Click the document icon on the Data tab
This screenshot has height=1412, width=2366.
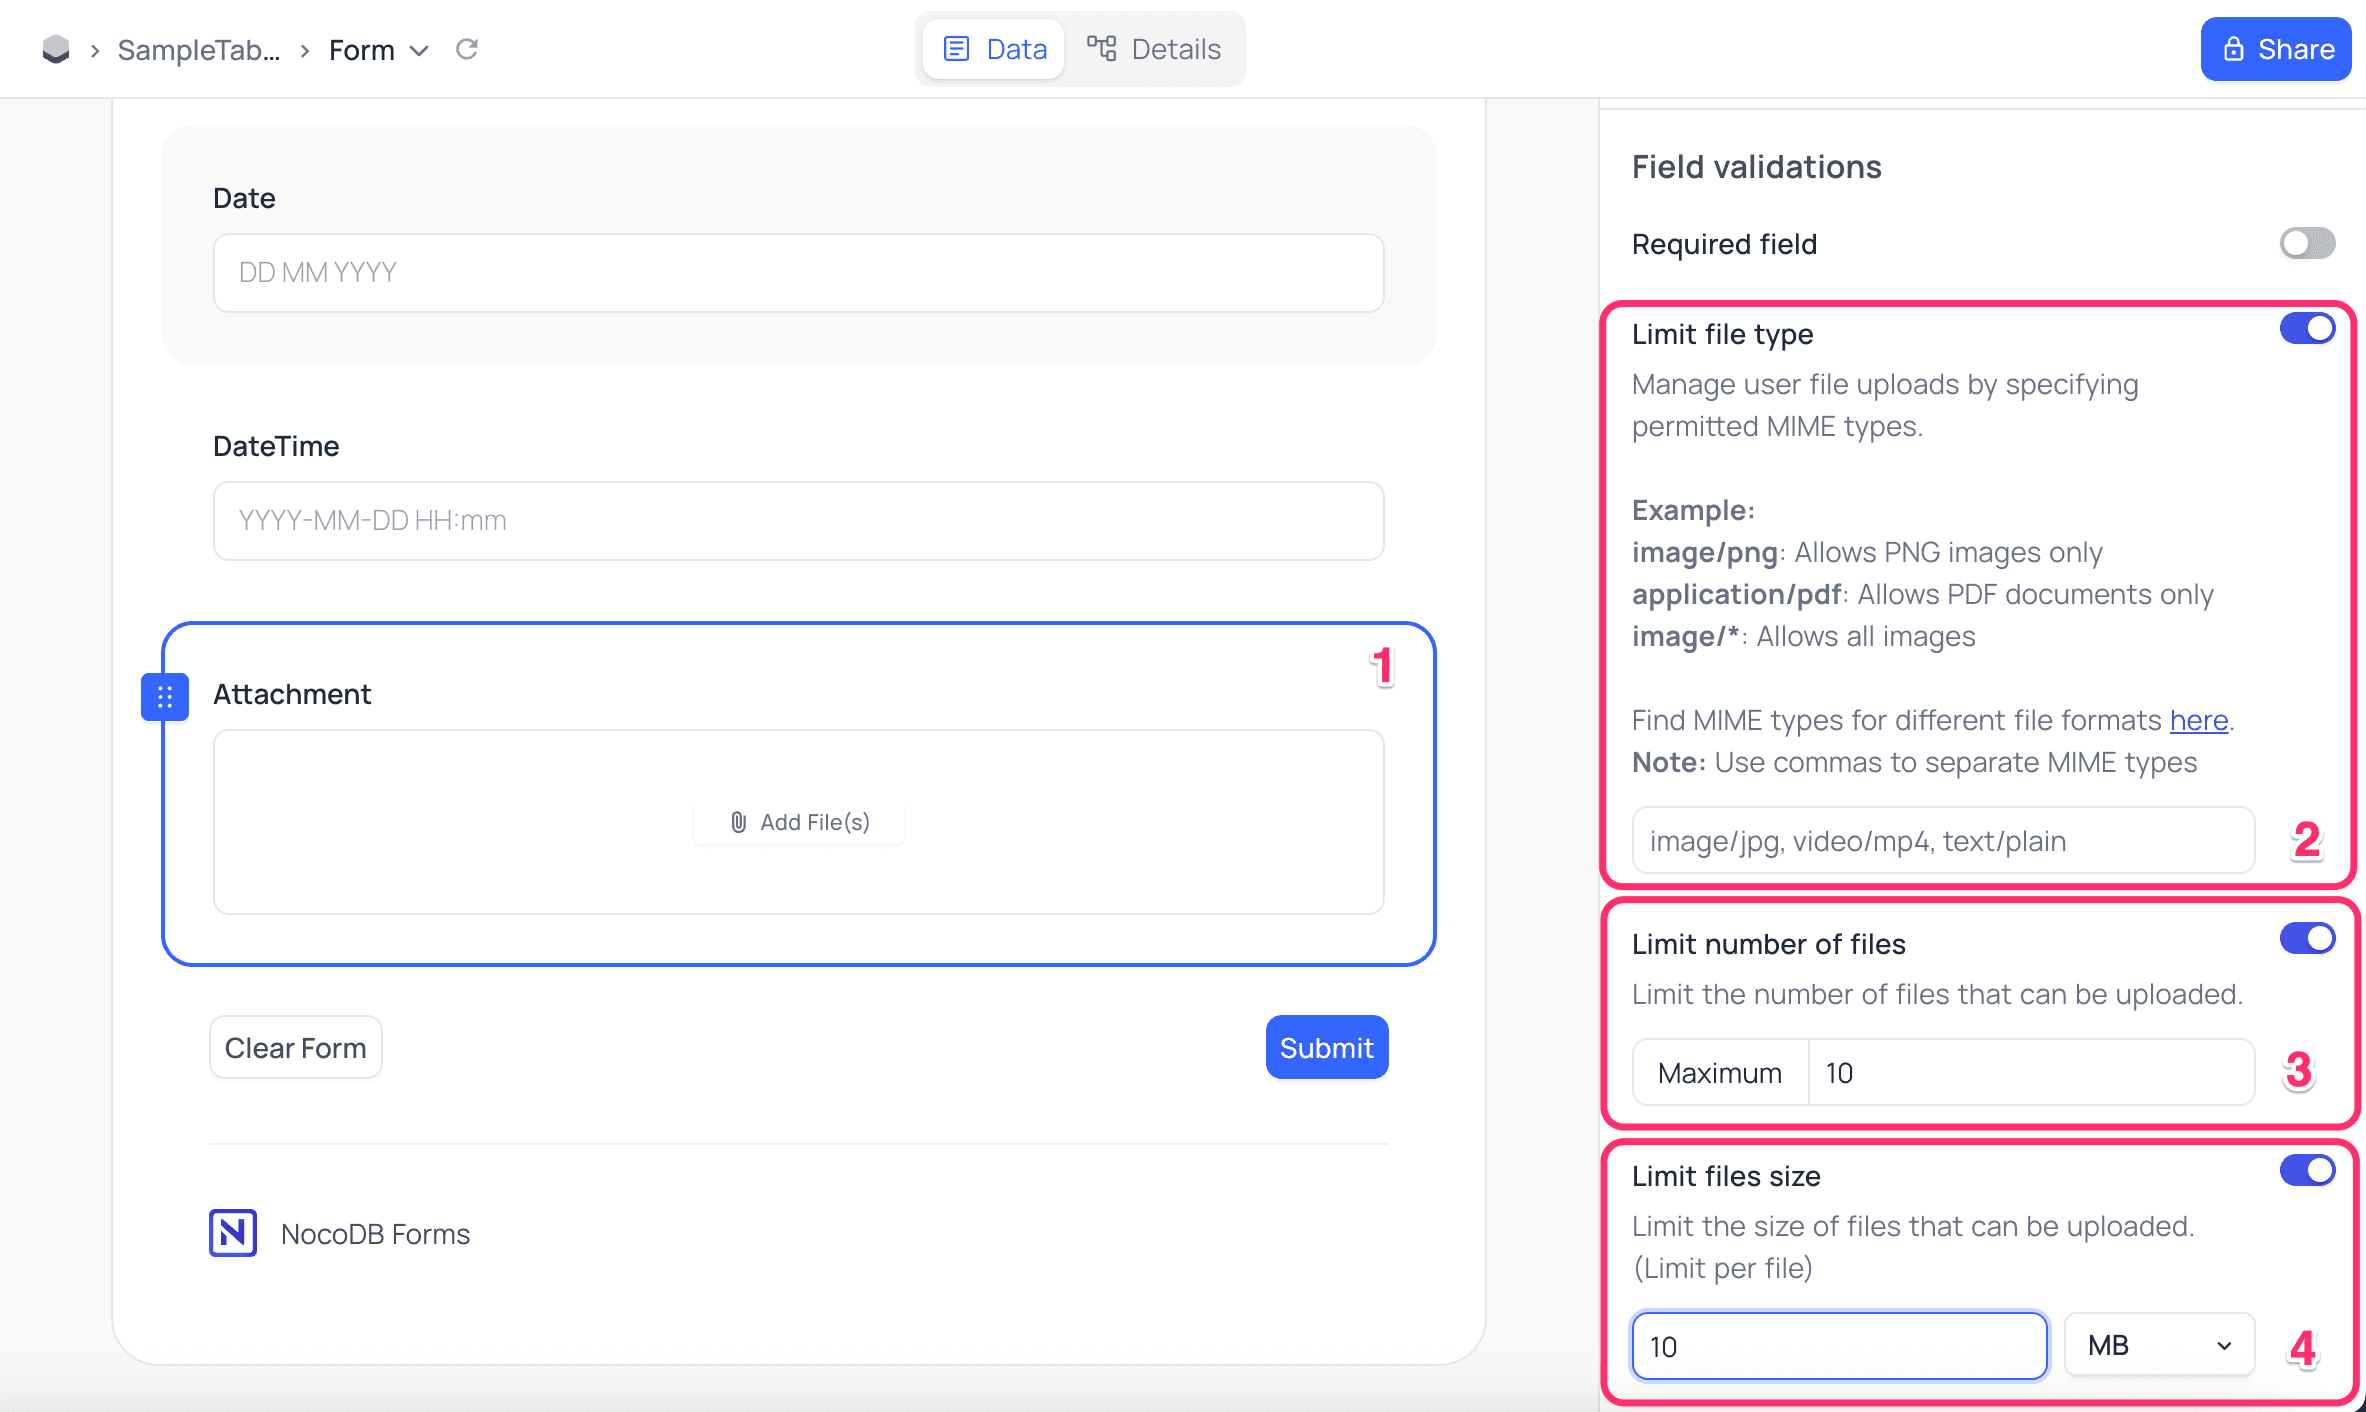pyautogui.click(x=958, y=48)
